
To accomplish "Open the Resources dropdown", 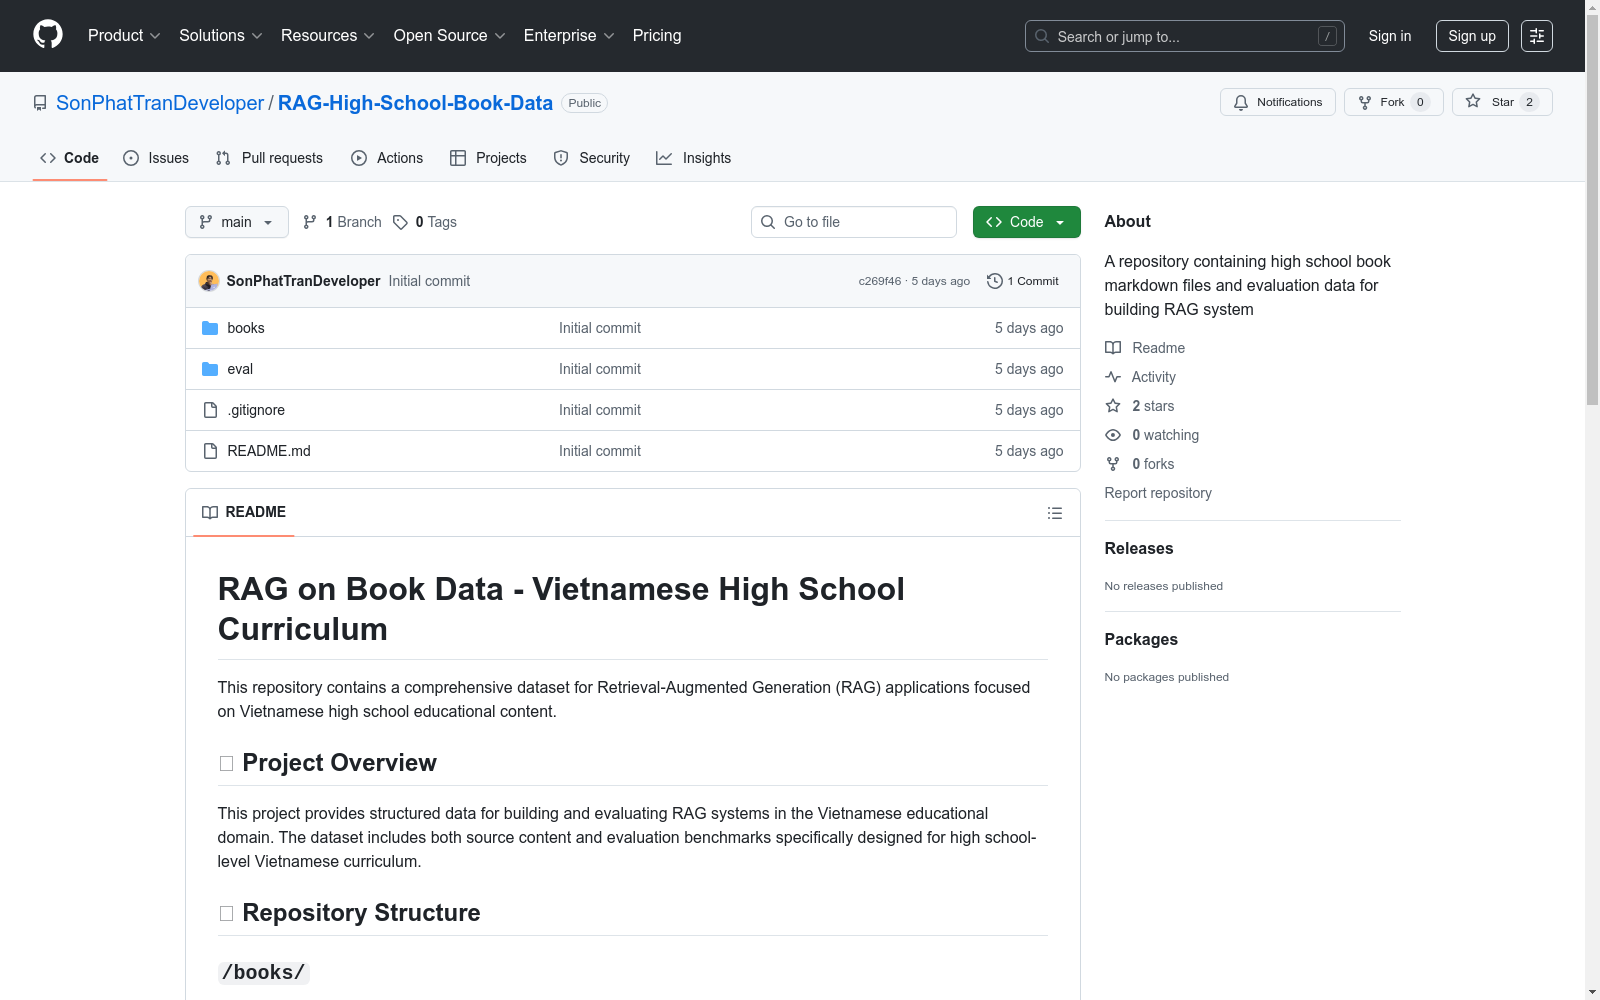I will (x=328, y=36).
